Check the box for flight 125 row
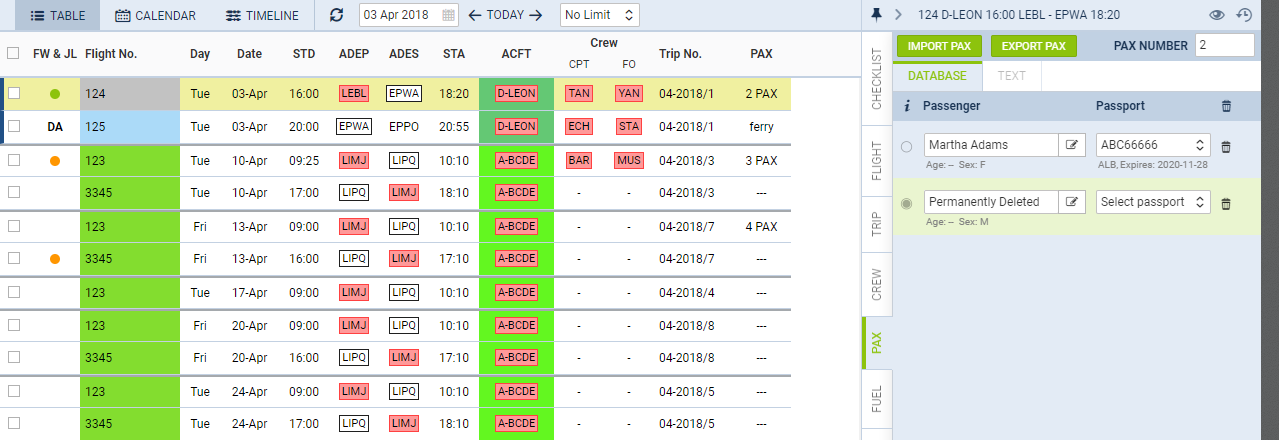 tap(14, 127)
